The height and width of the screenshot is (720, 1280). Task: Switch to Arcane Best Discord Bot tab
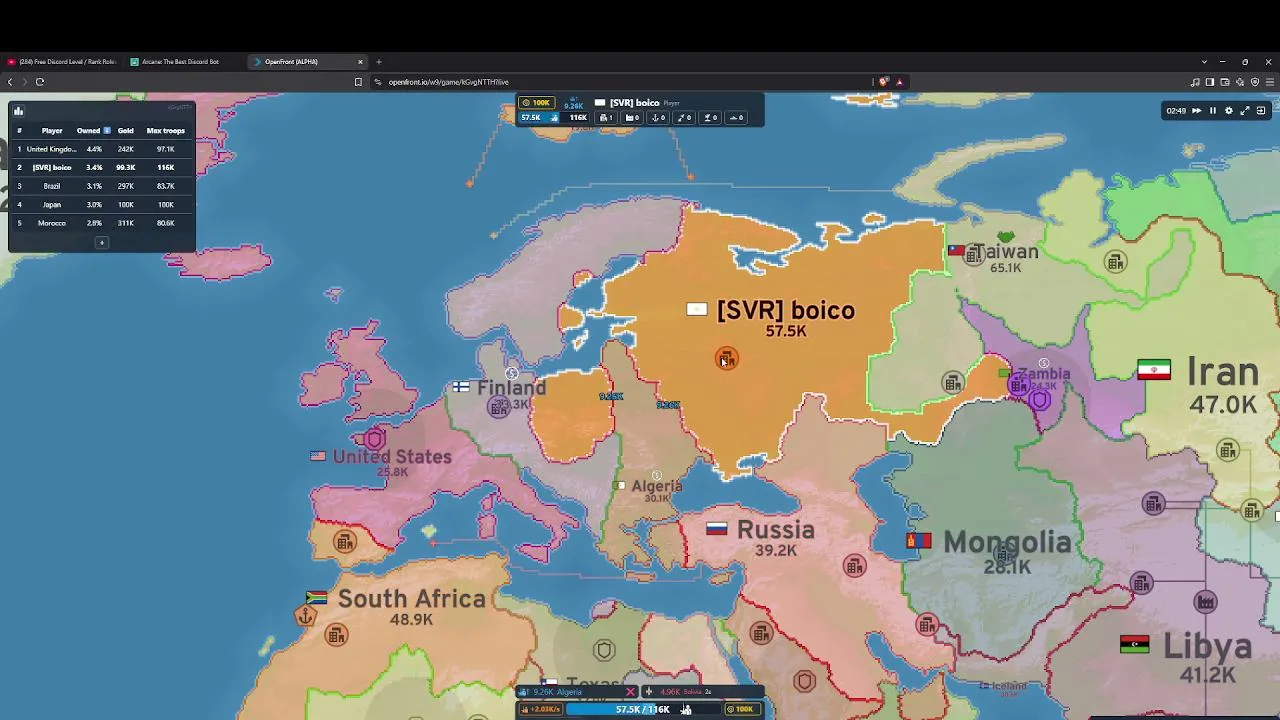[181, 62]
